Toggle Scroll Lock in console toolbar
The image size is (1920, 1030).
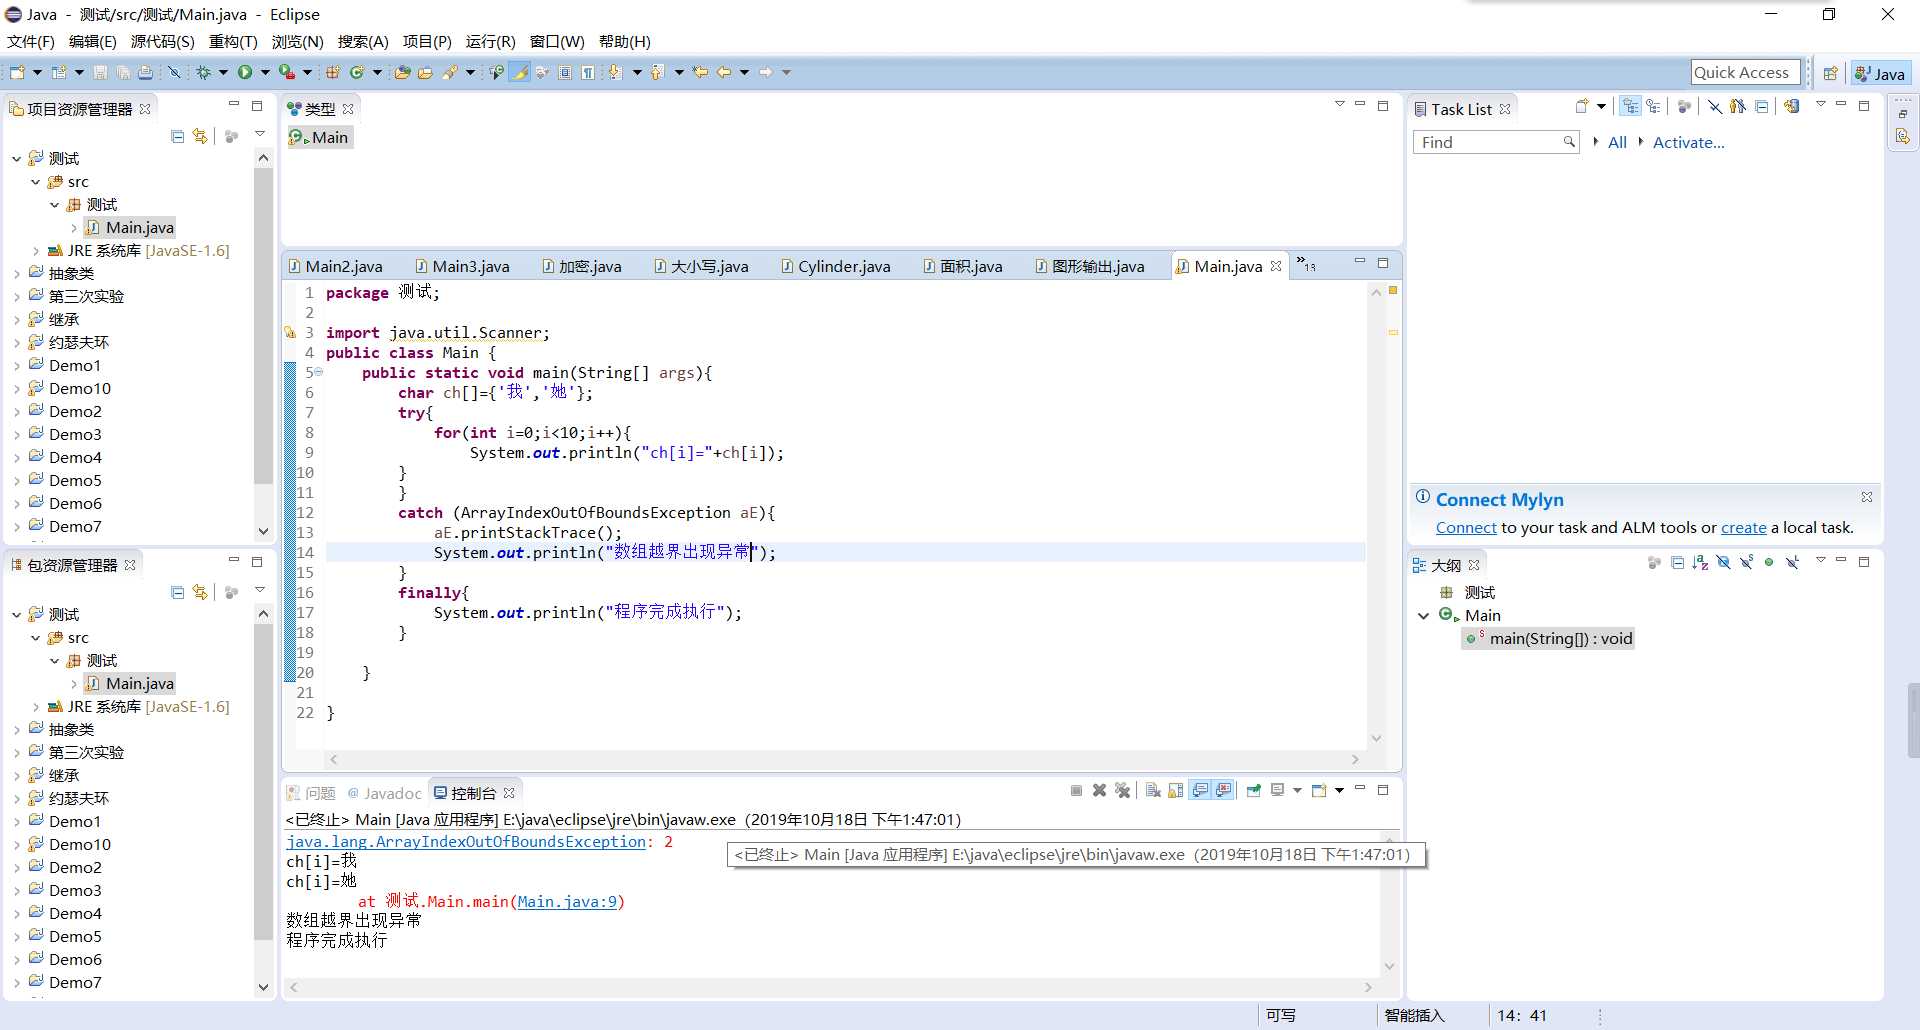coord(1175,790)
